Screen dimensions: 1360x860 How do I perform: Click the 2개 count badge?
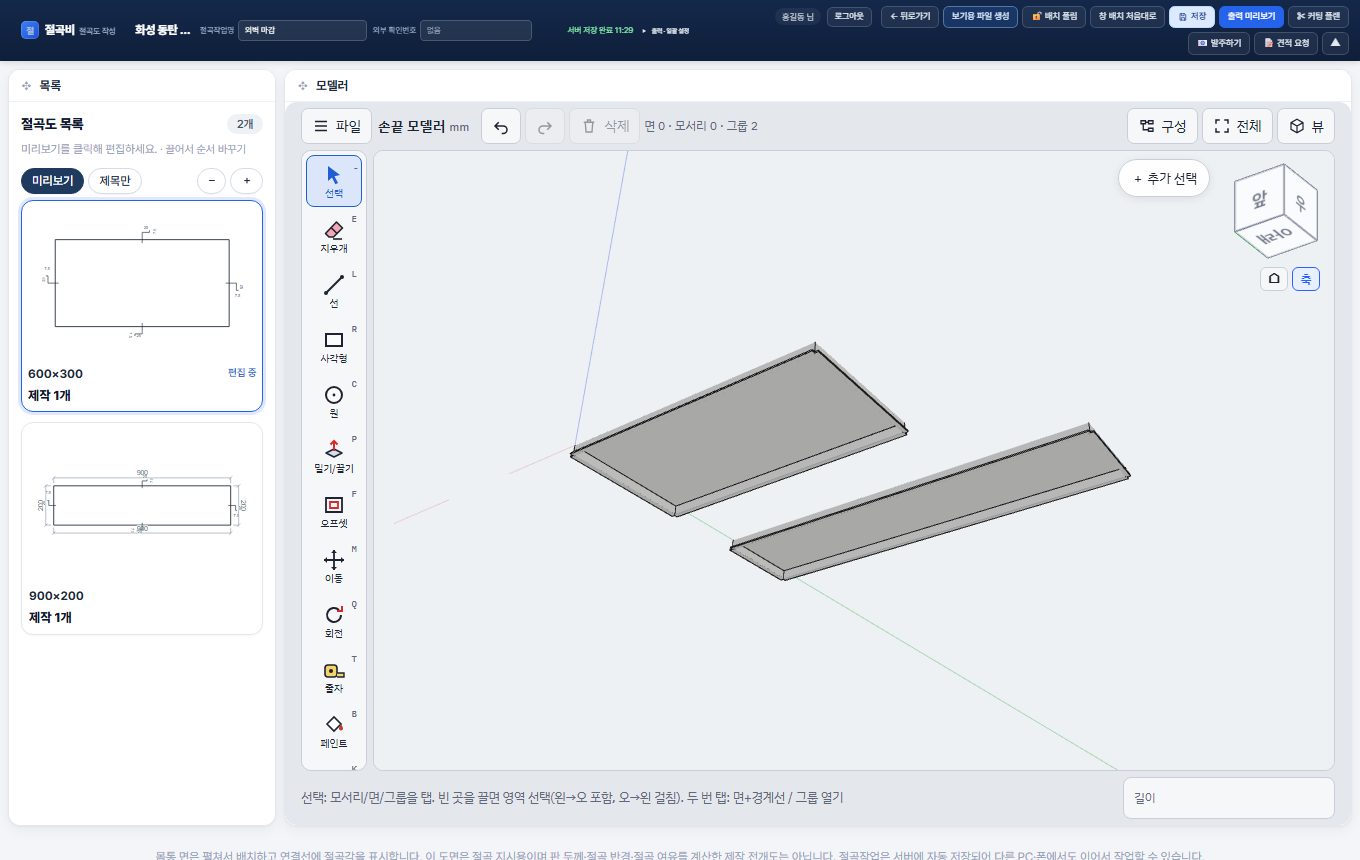pyautogui.click(x=245, y=124)
